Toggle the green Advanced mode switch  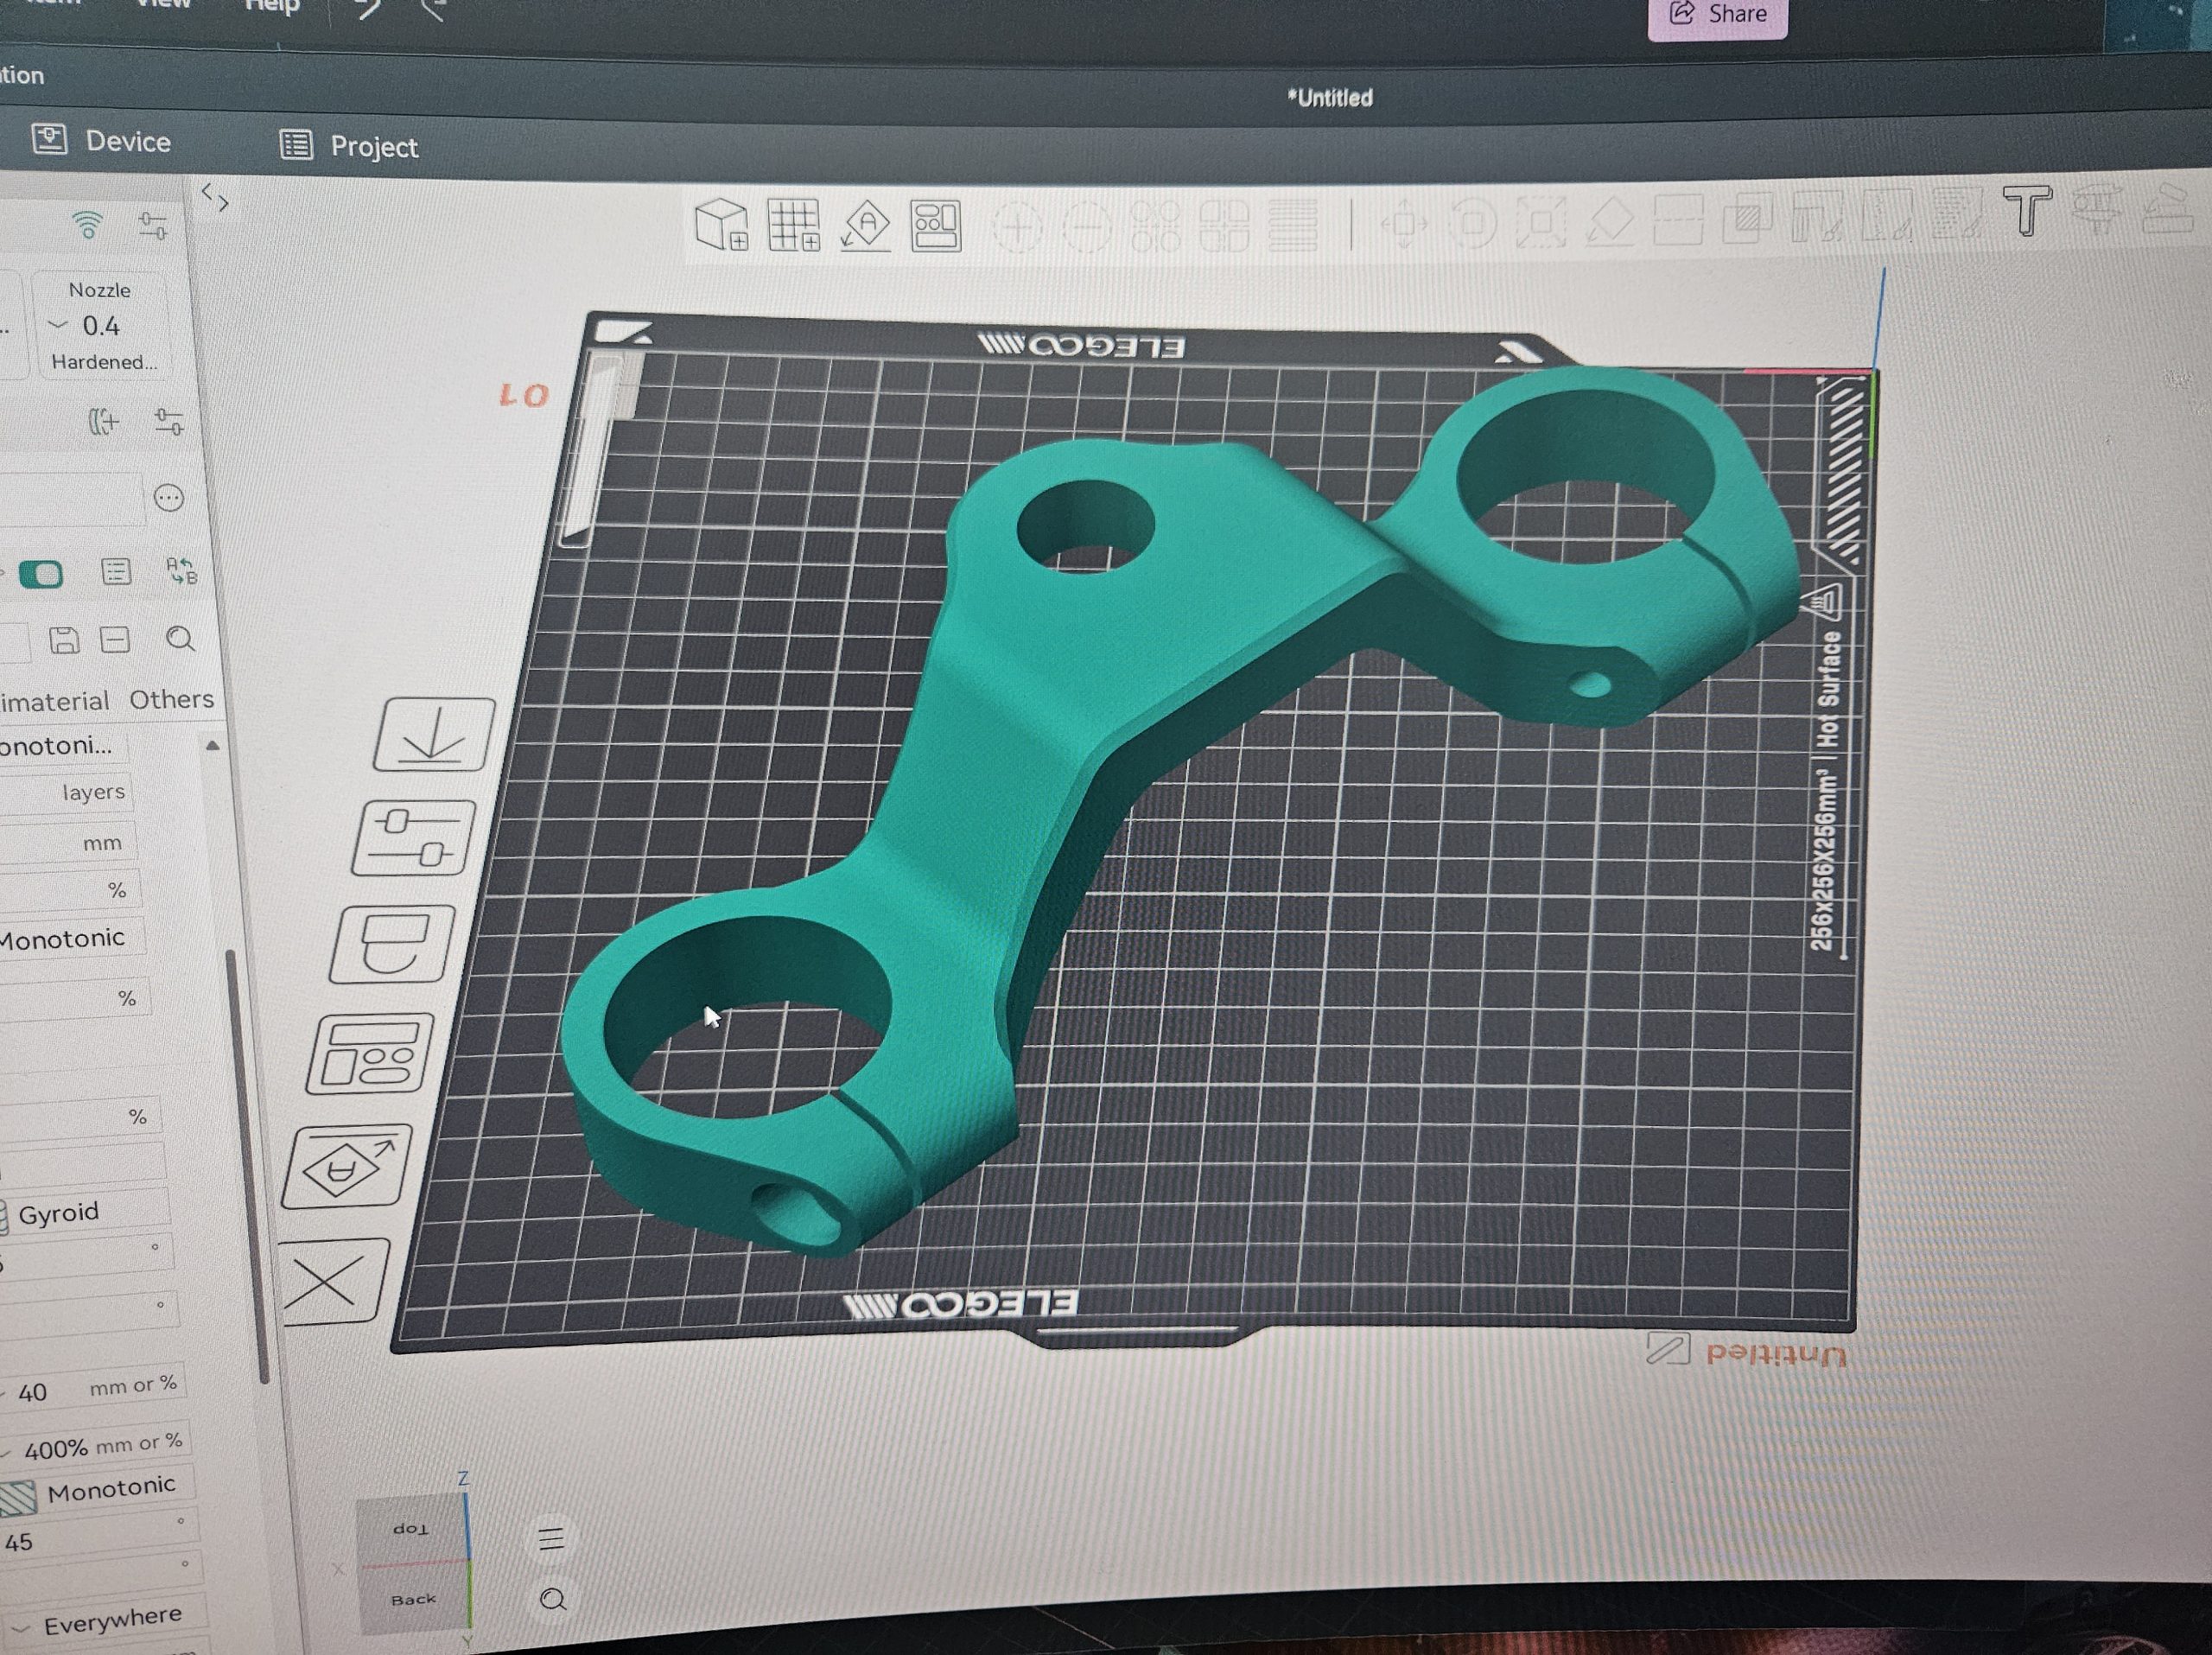(x=41, y=574)
